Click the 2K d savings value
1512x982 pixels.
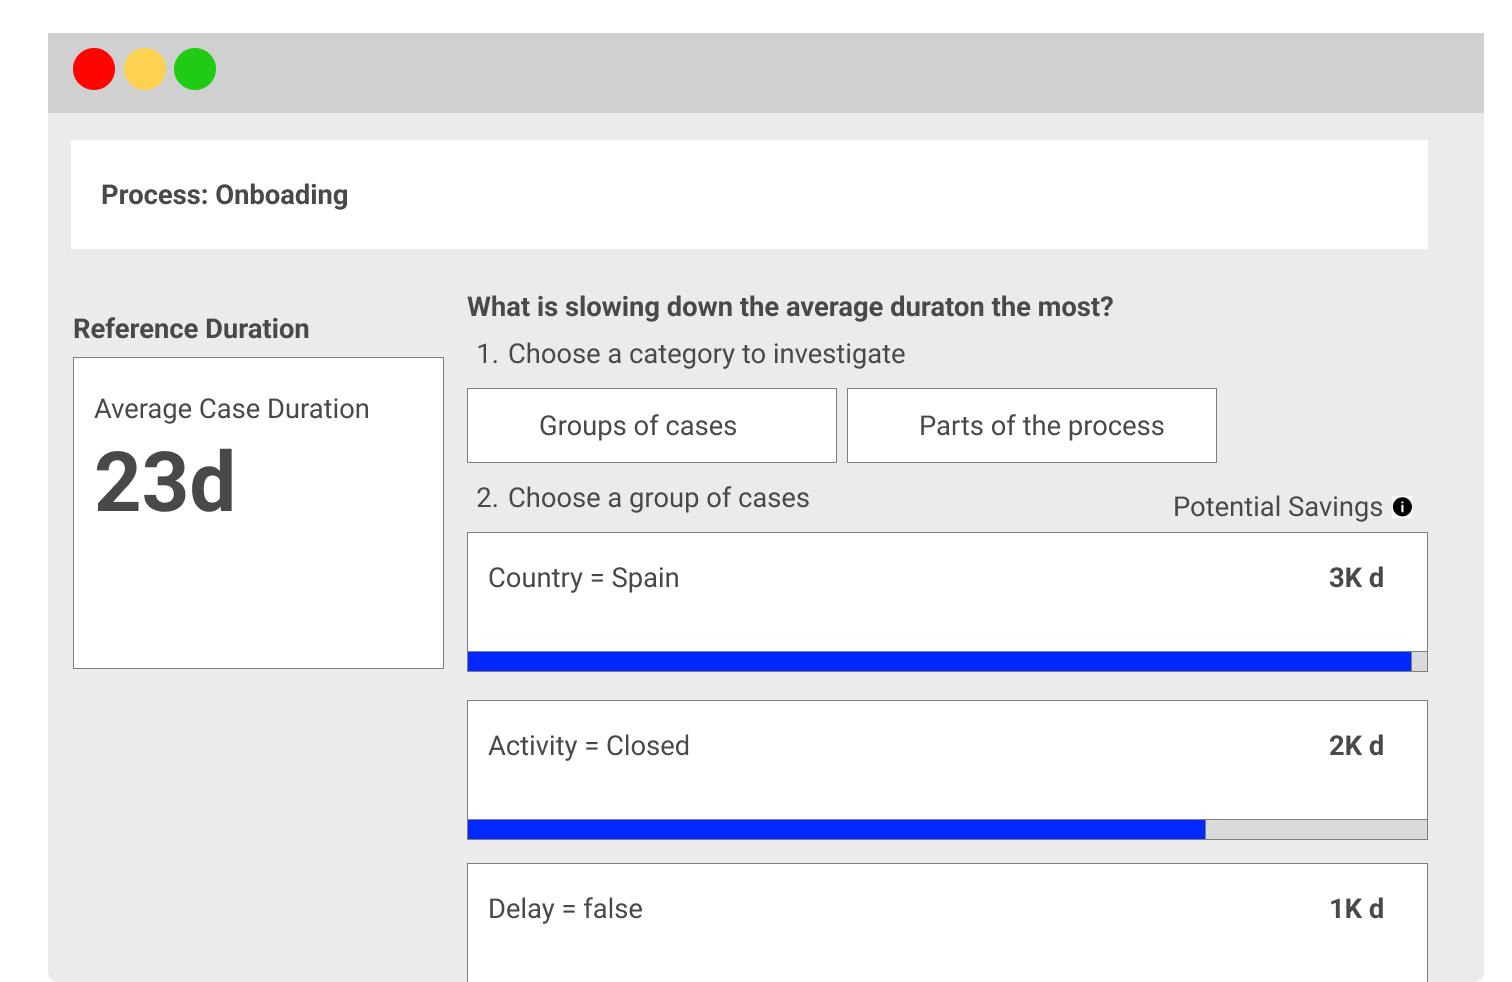pyautogui.click(x=1355, y=746)
